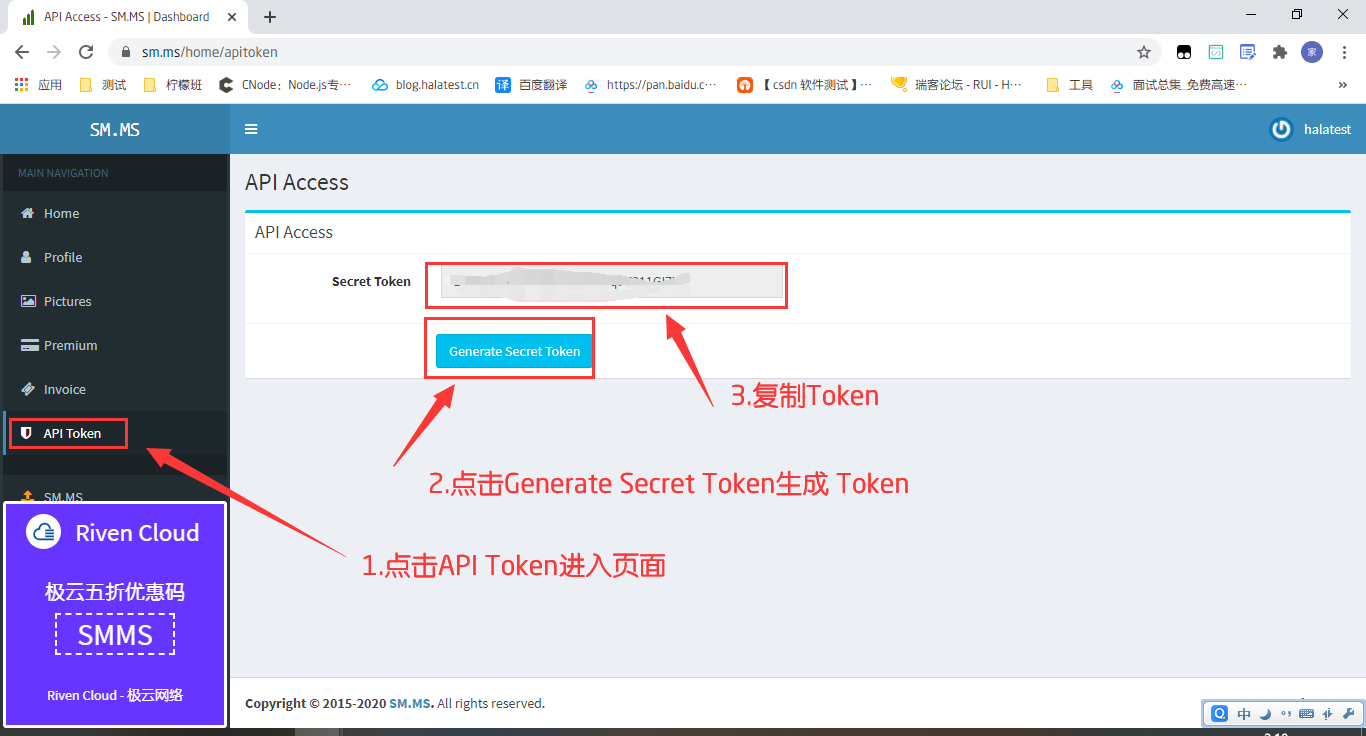Viewport: 1366px width, 736px height.
Task: Click the input method Q logo icon
Action: [1220, 713]
